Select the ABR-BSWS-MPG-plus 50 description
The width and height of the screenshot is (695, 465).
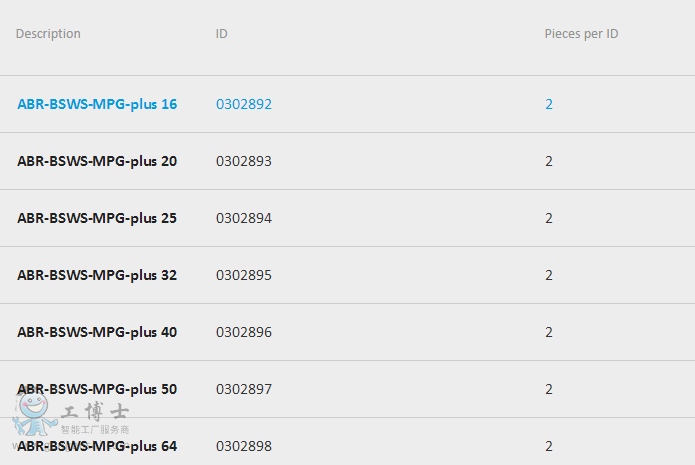tap(97, 389)
